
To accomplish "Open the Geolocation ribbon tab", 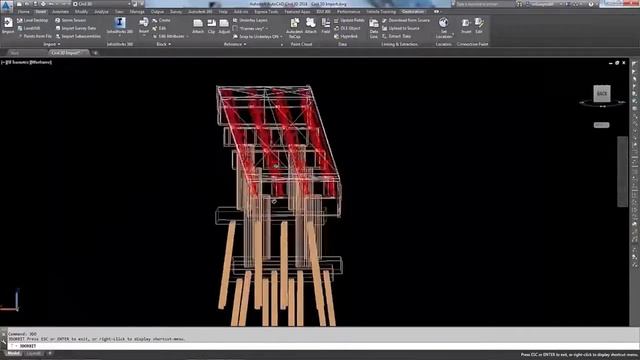I will pyautogui.click(x=413, y=12).
